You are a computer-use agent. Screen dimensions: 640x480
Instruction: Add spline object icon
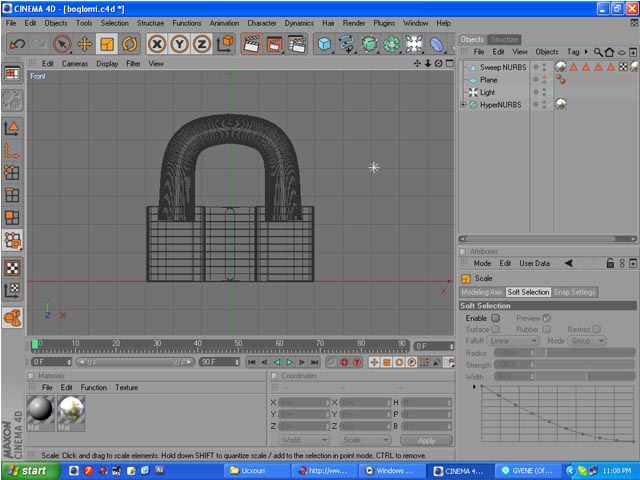click(x=347, y=44)
